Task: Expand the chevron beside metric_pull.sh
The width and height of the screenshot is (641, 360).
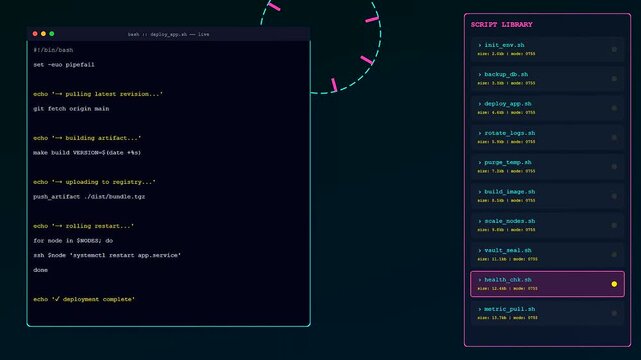Action: [x=480, y=309]
